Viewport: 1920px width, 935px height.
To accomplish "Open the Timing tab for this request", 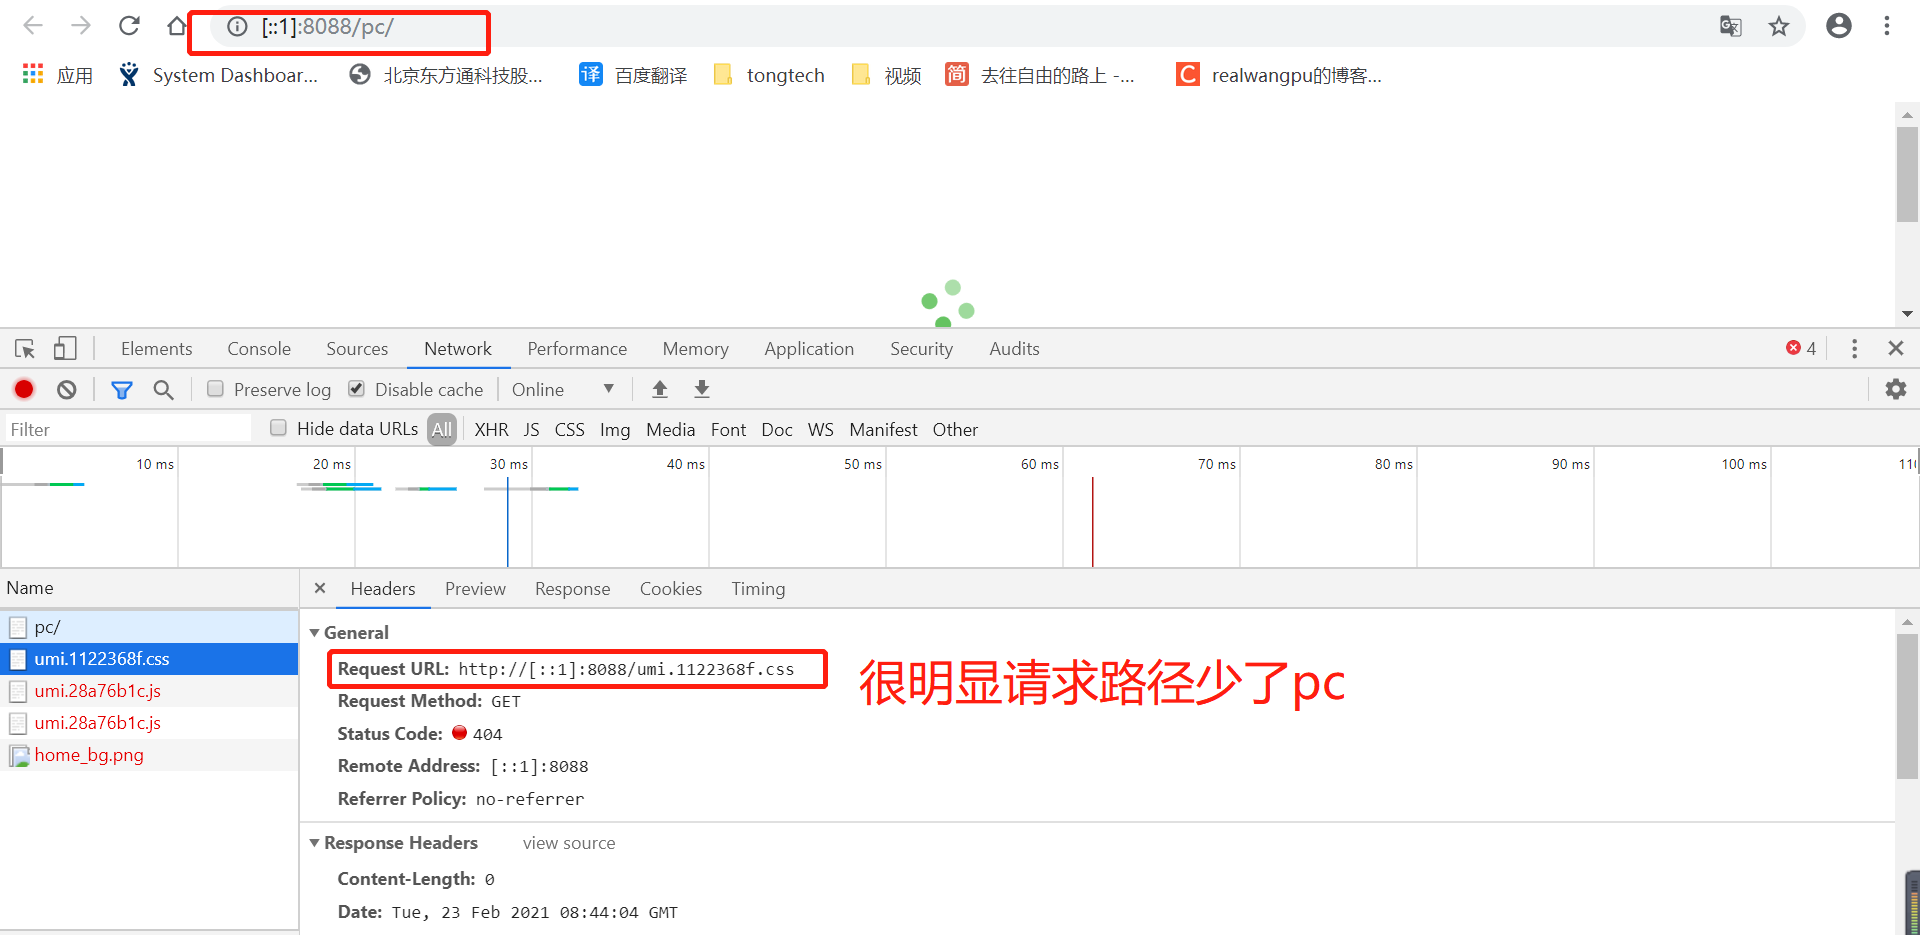I will (x=757, y=589).
